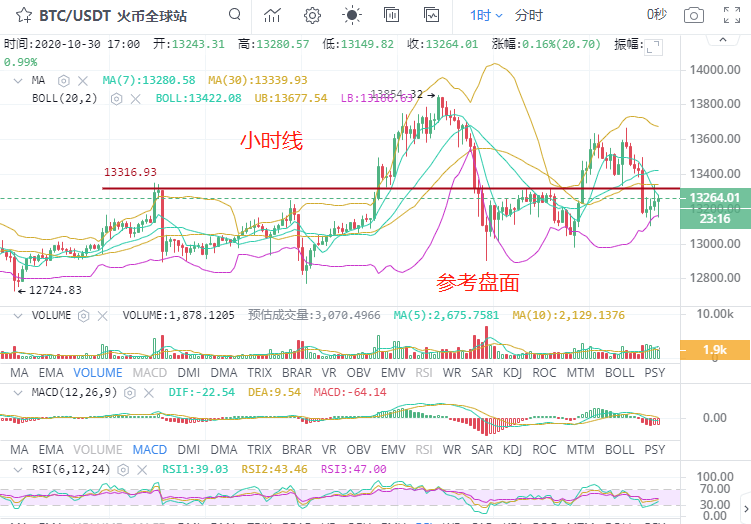Remove the MA indicator
This screenshot has width=751, height=524.
coord(83,80)
